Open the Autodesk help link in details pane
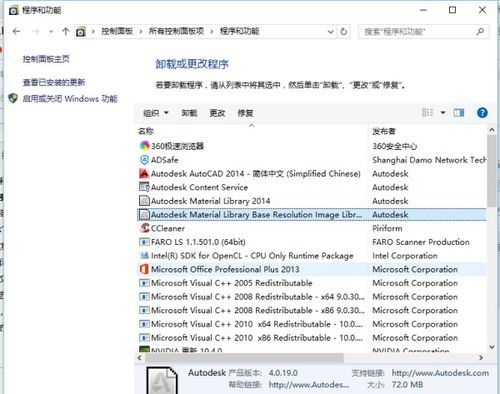 click(x=309, y=384)
